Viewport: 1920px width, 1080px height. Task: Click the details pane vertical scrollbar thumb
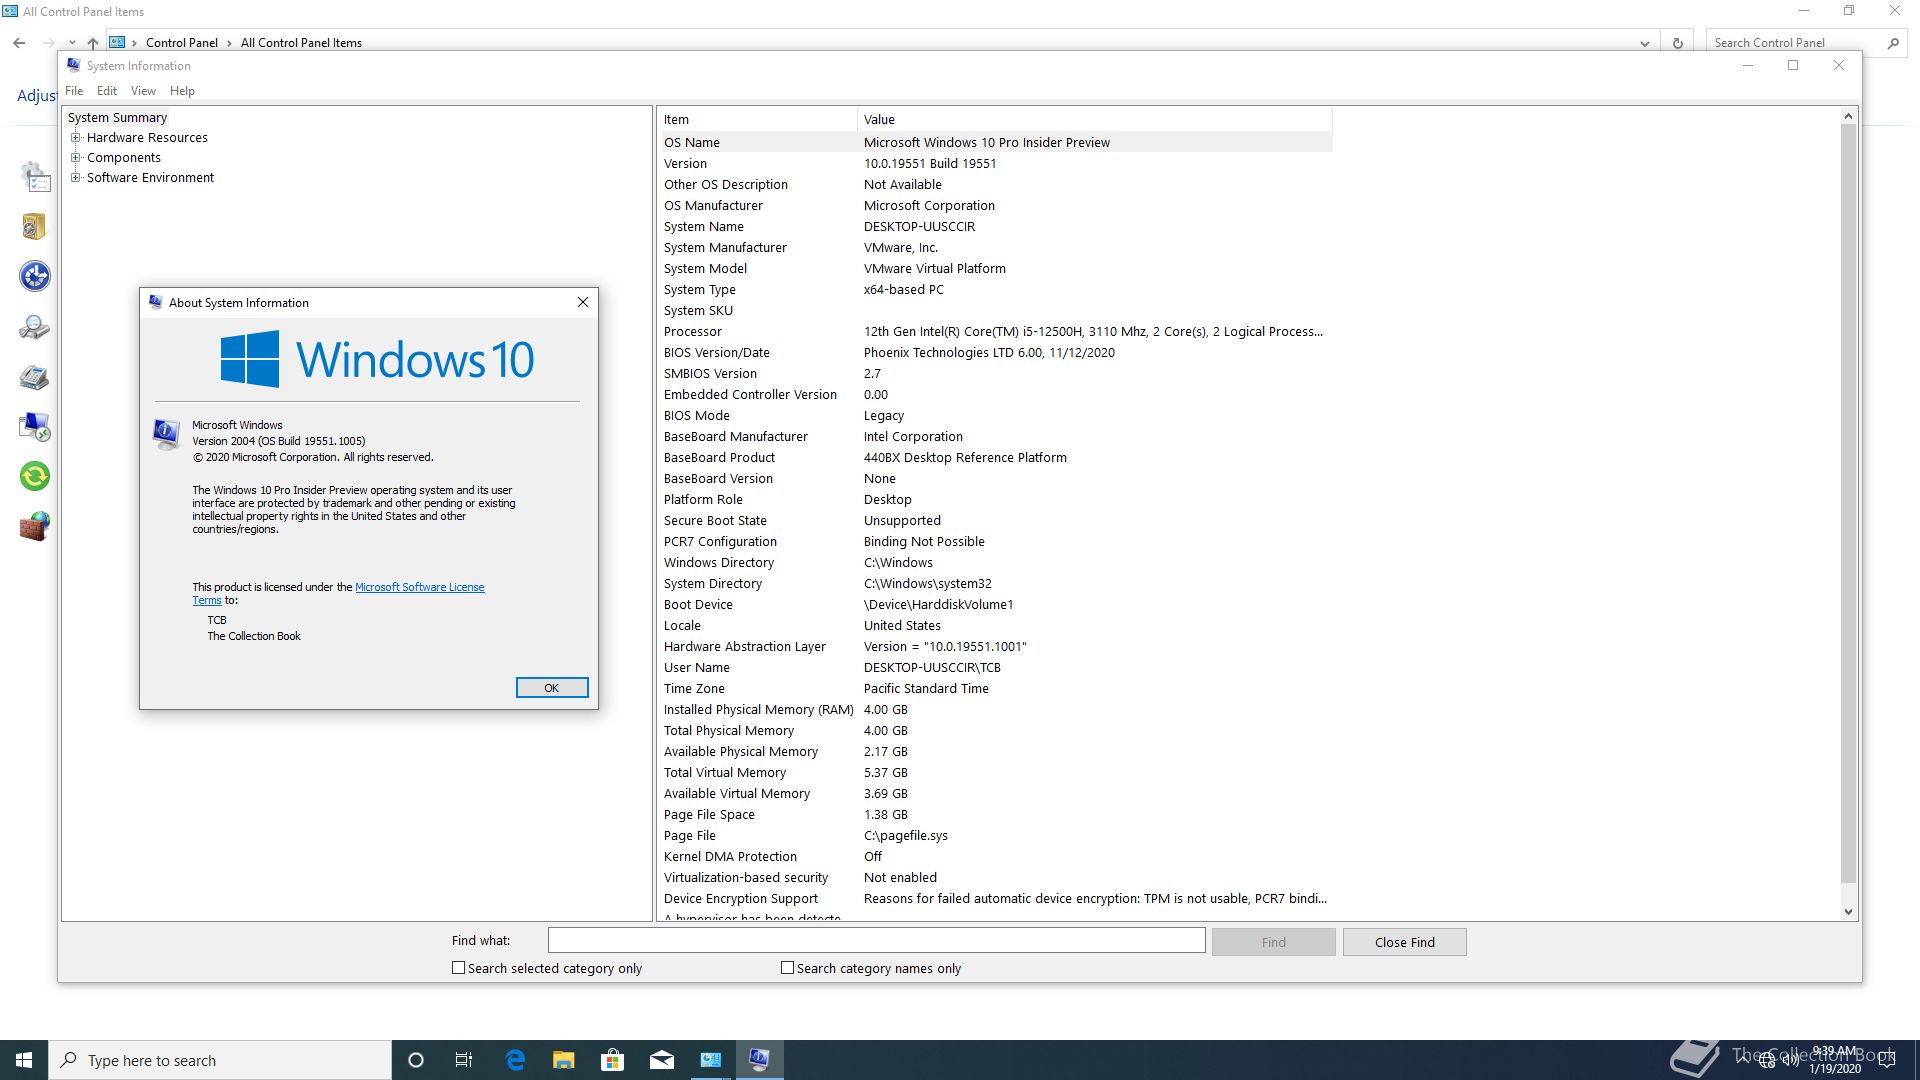(1848, 504)
